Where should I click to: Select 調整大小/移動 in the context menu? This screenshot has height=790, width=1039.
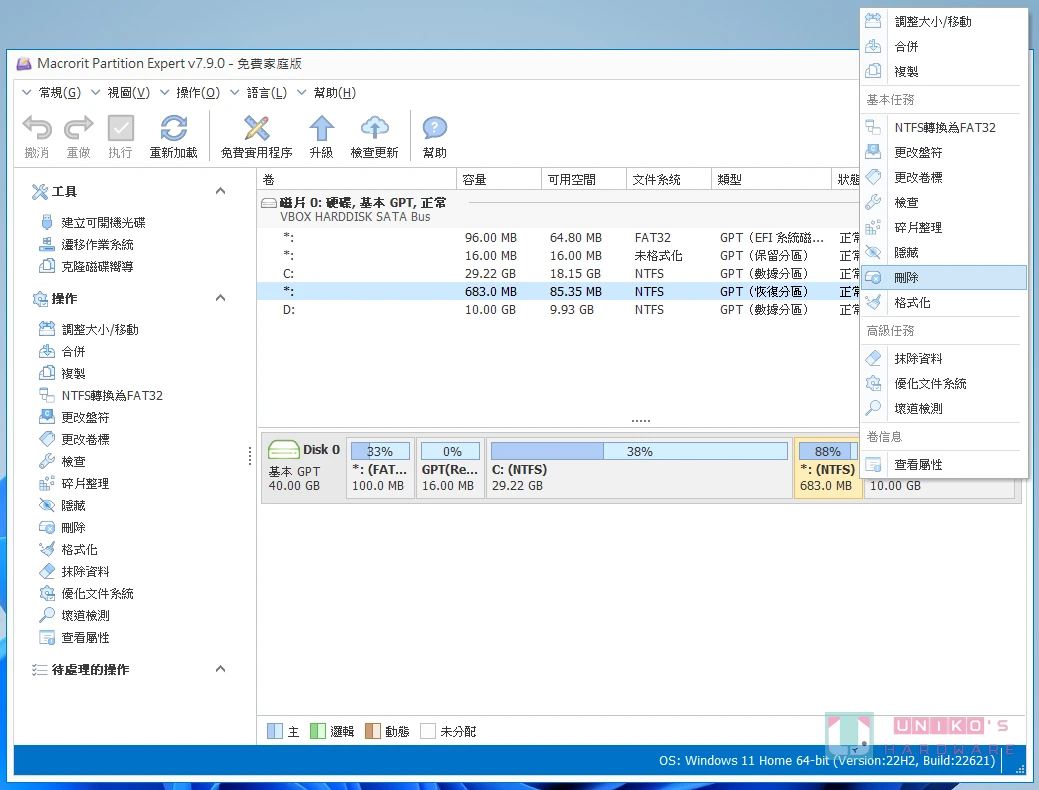pos(944,22)
